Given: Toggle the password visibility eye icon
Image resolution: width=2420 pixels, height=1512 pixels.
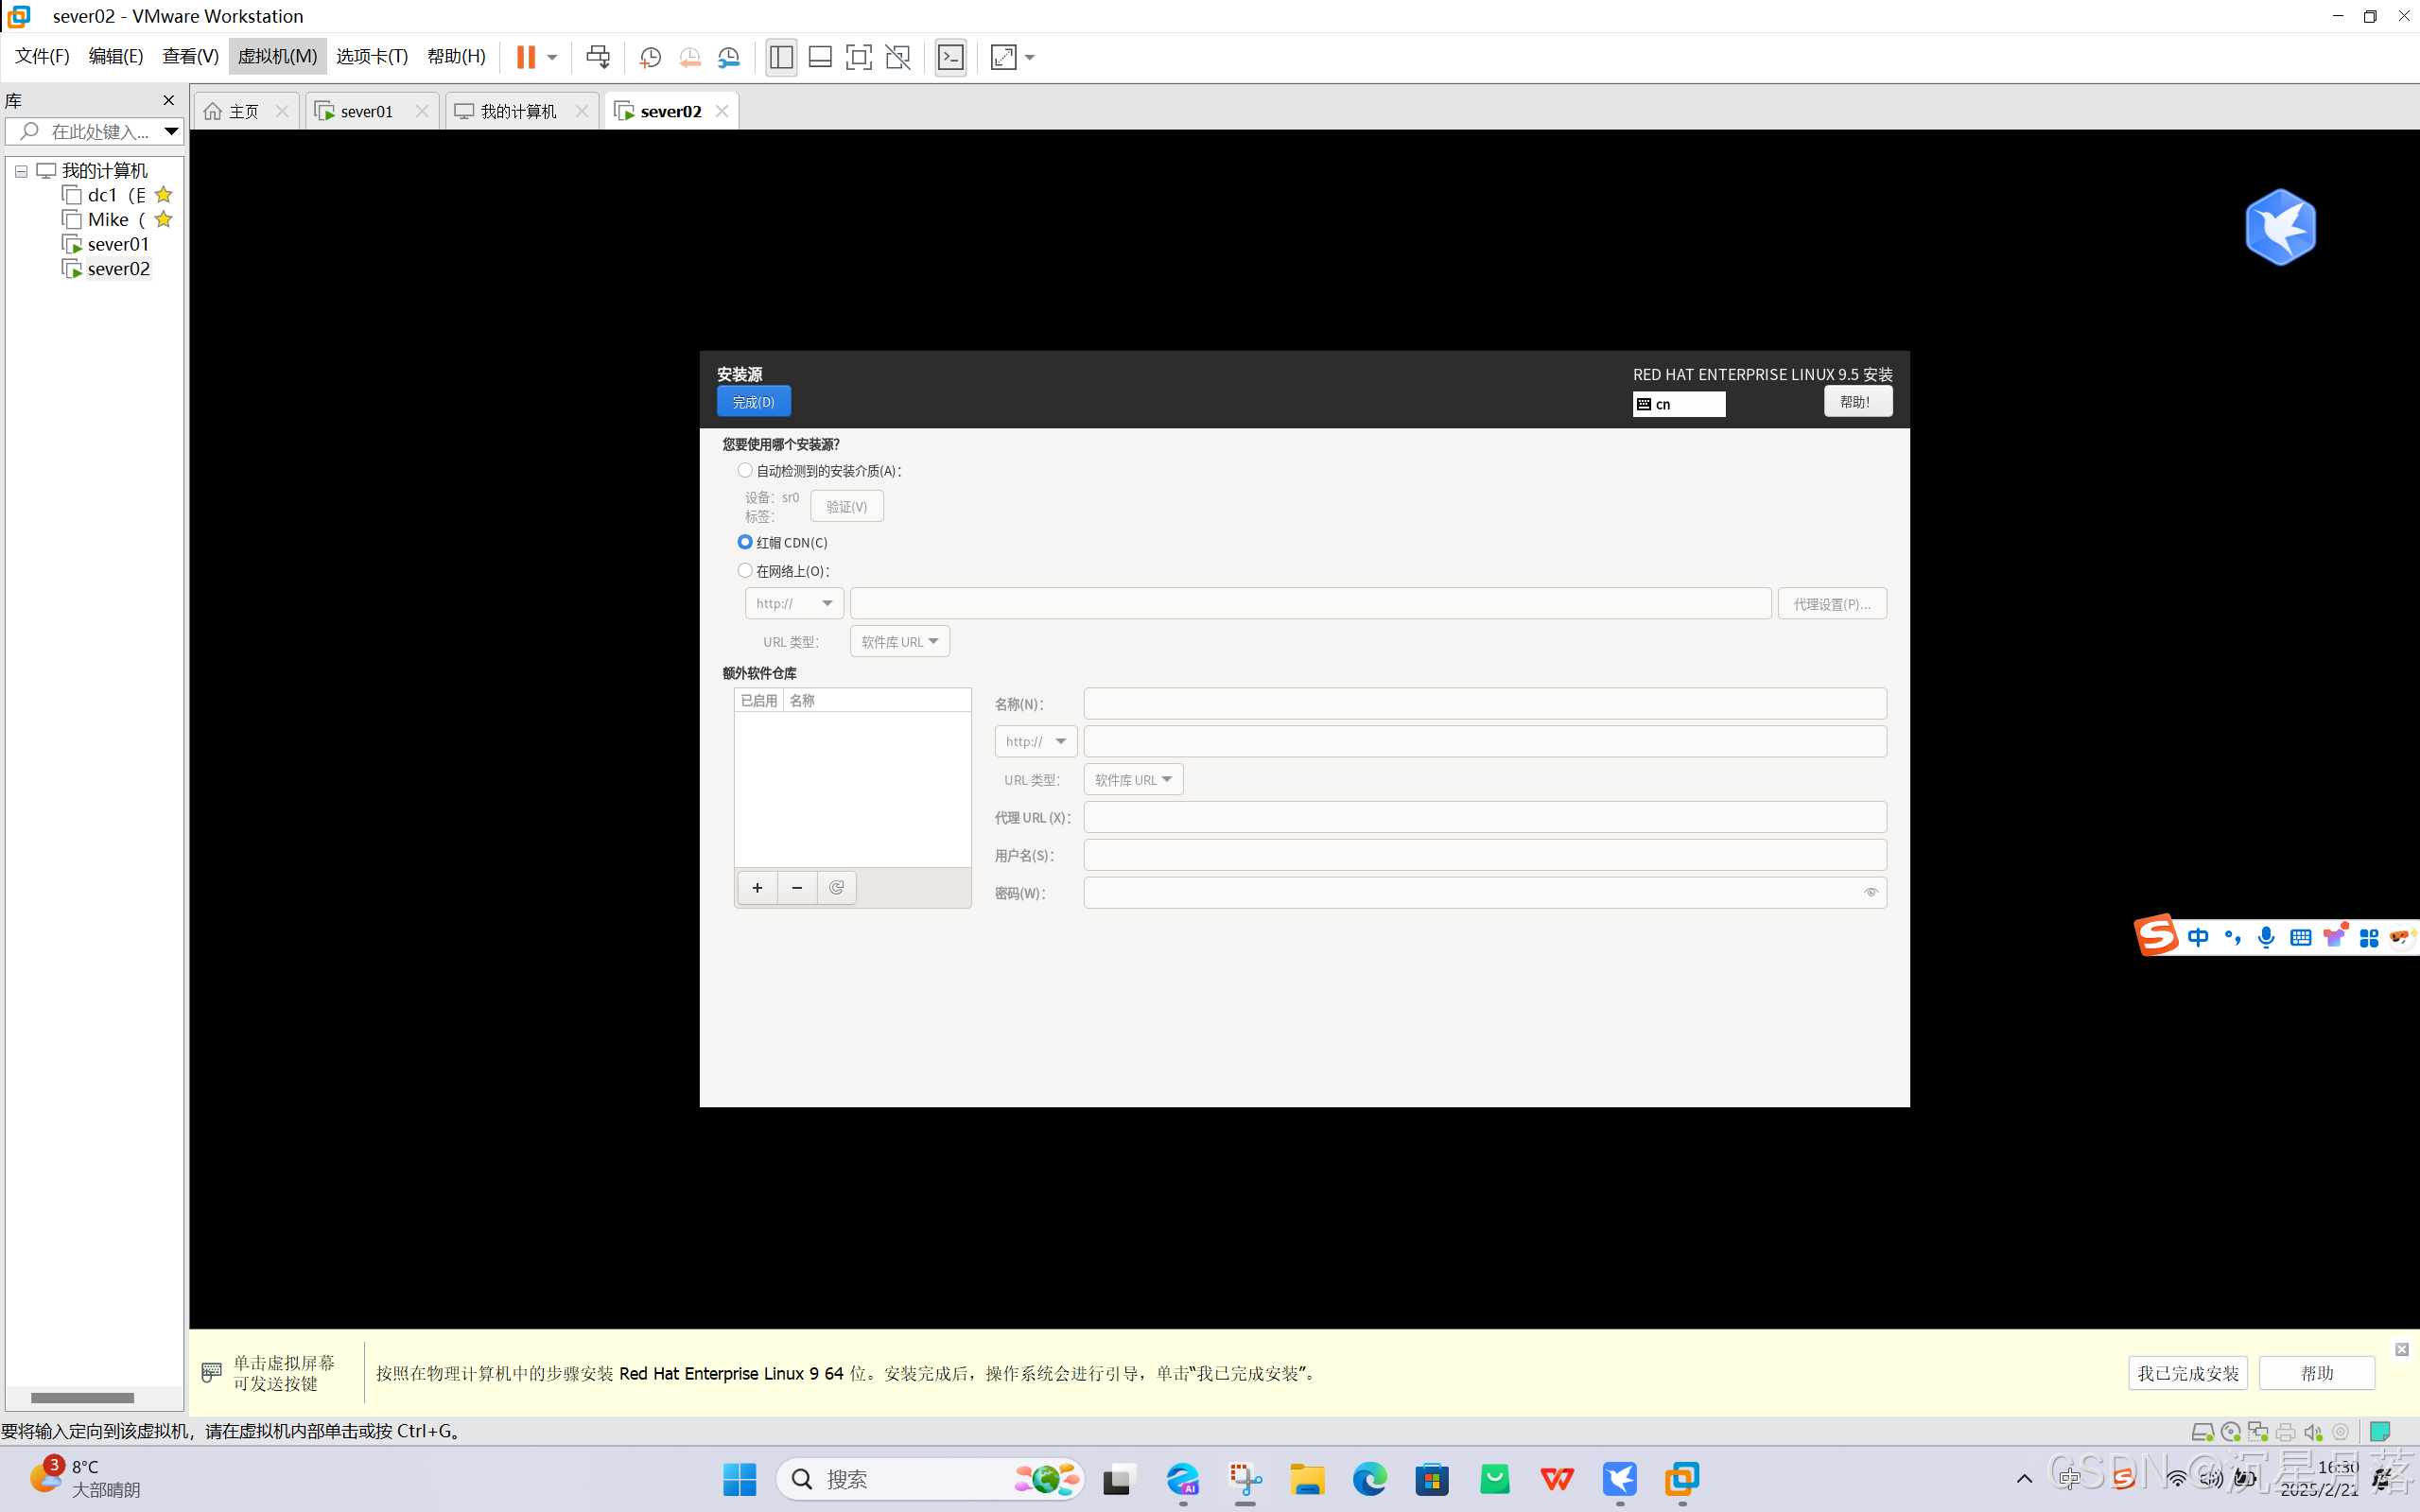Looking at the screenshot, I should pyautogui.click(x=1870, y=892).
